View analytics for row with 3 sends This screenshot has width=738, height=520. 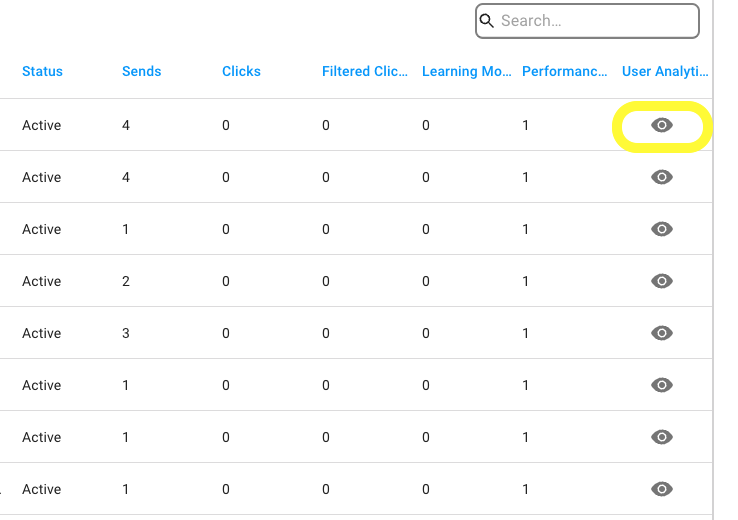662,333
